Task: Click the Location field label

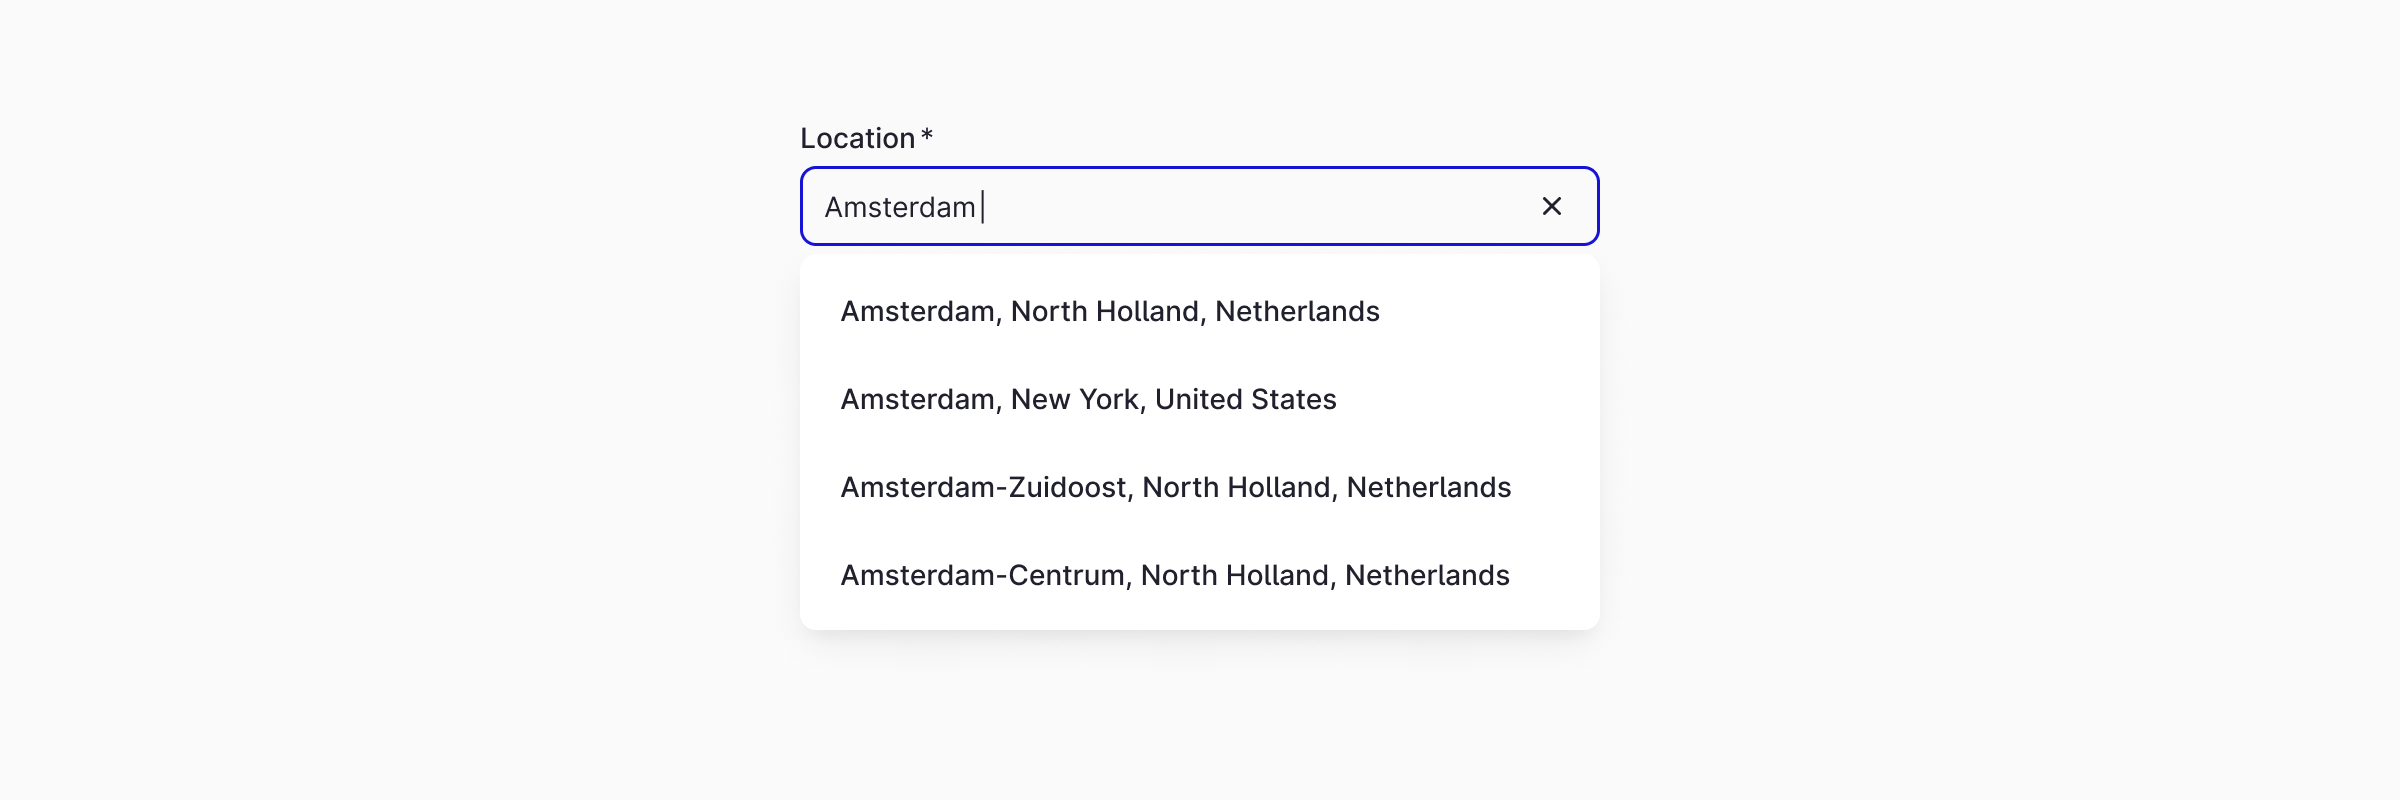Action: pyautogui.click(x=857, y=138)
